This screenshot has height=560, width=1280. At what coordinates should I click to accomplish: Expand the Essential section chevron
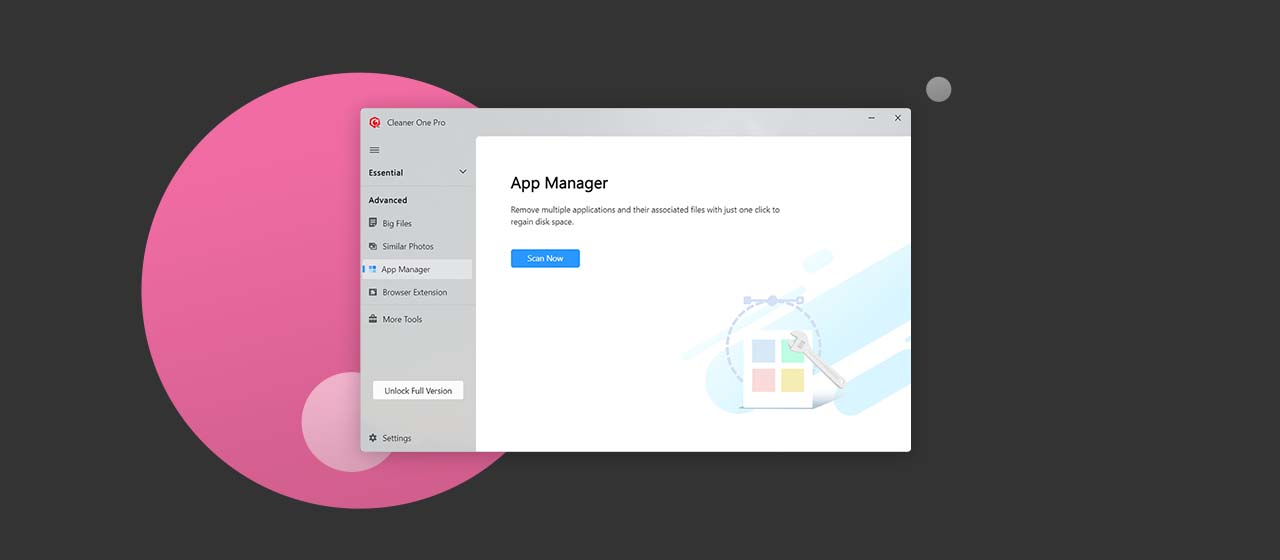tap(462, 172)
